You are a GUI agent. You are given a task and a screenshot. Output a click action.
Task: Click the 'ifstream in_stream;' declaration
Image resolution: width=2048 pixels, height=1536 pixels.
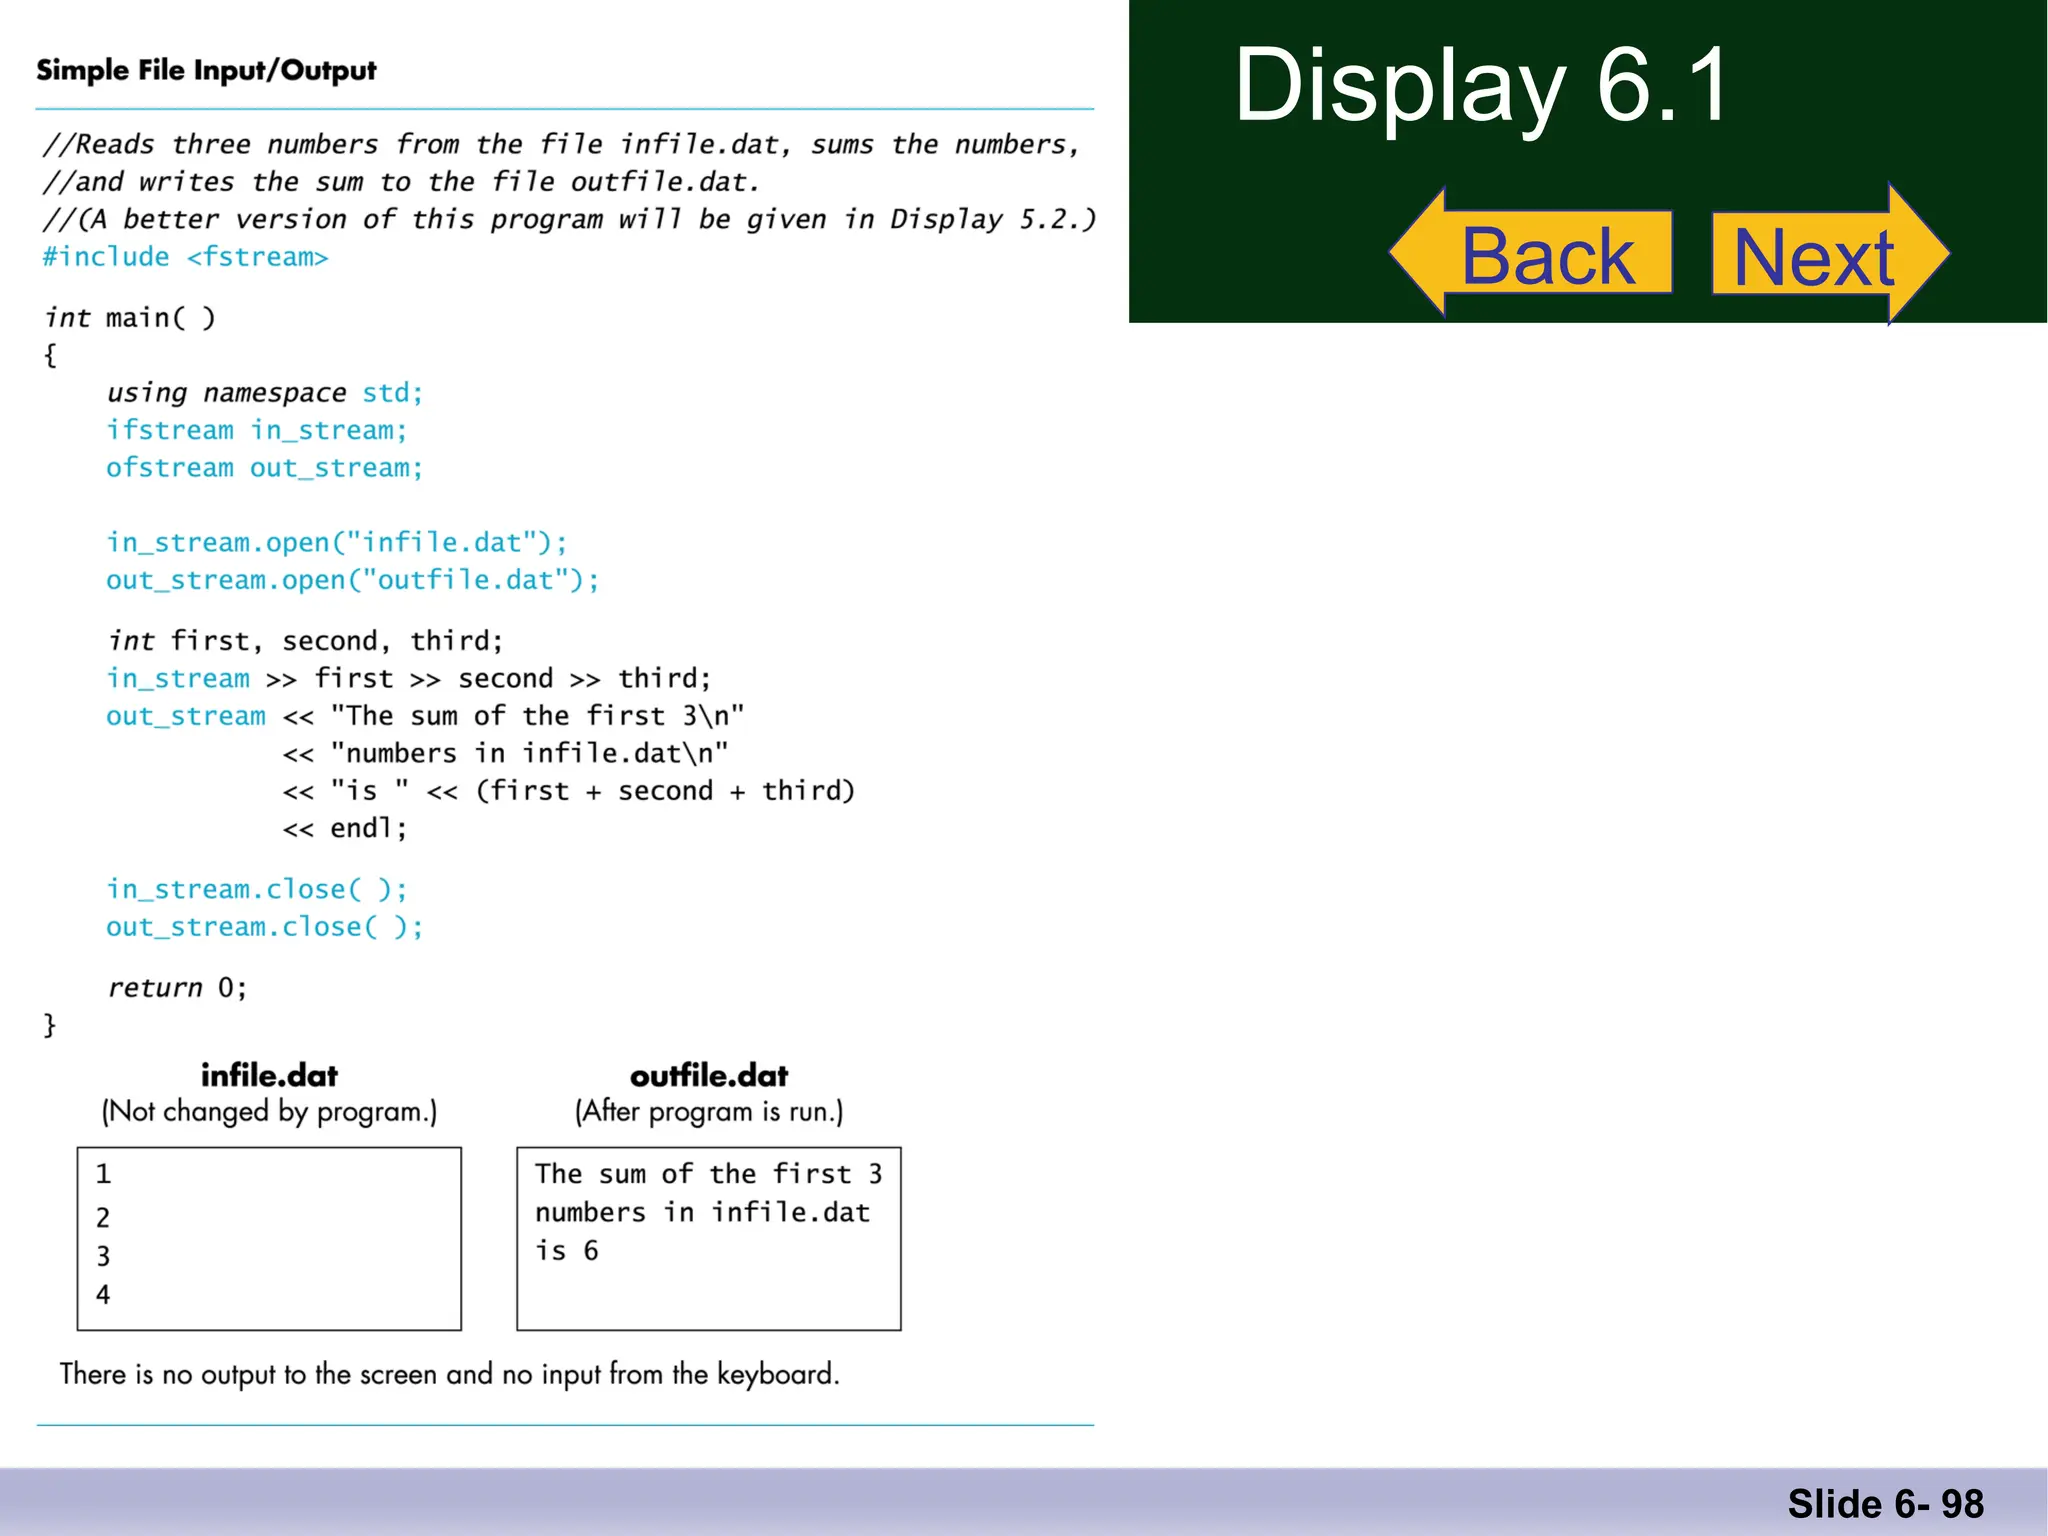click(257, 430)
